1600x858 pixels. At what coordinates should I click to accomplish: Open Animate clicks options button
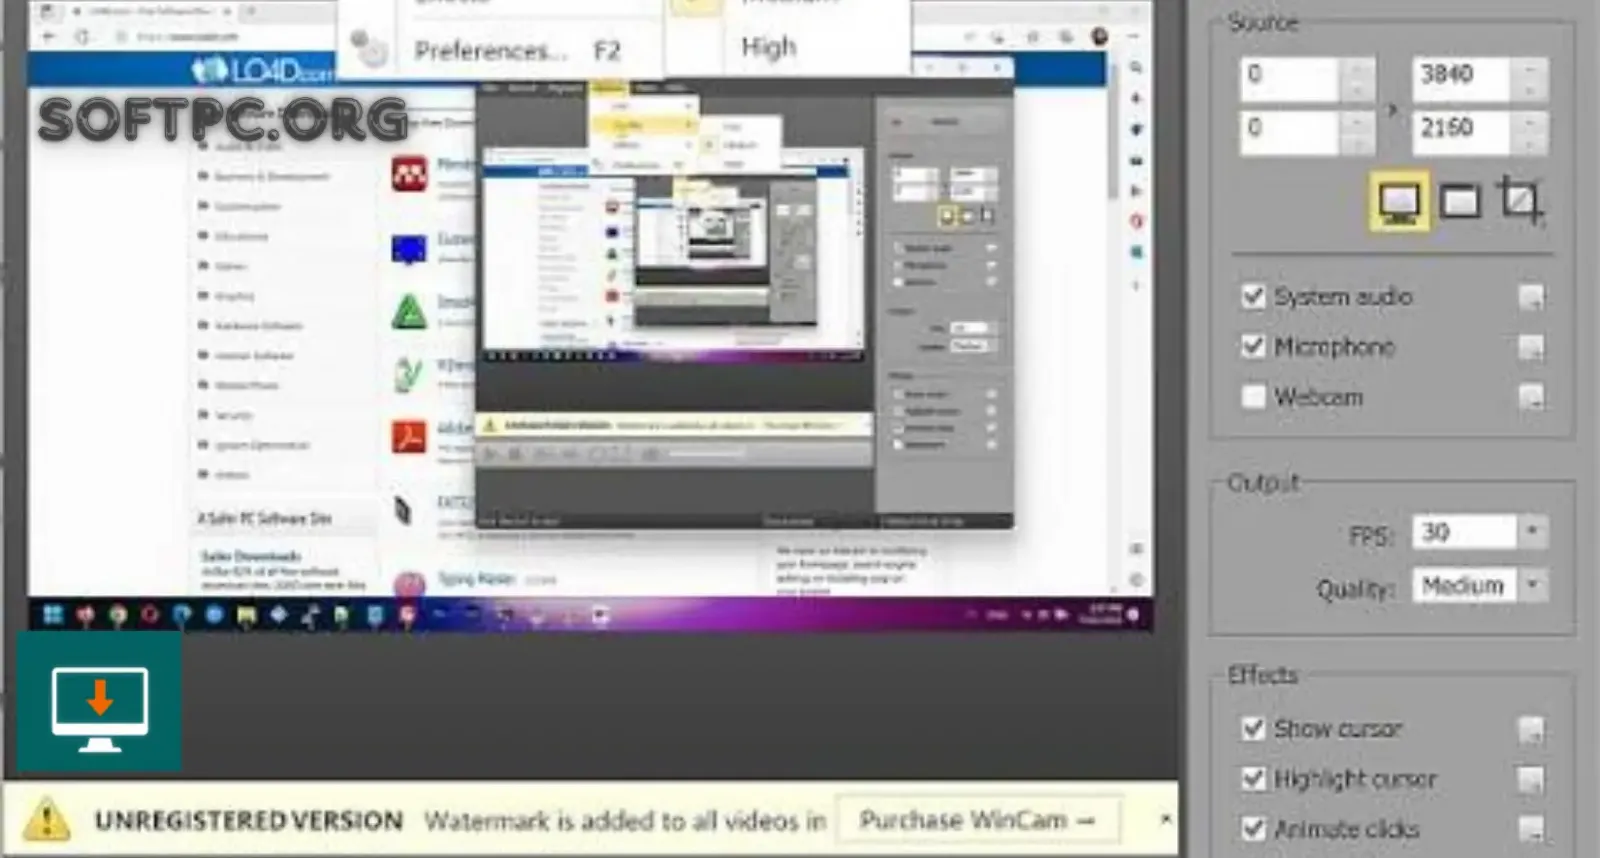[1531, 829]
